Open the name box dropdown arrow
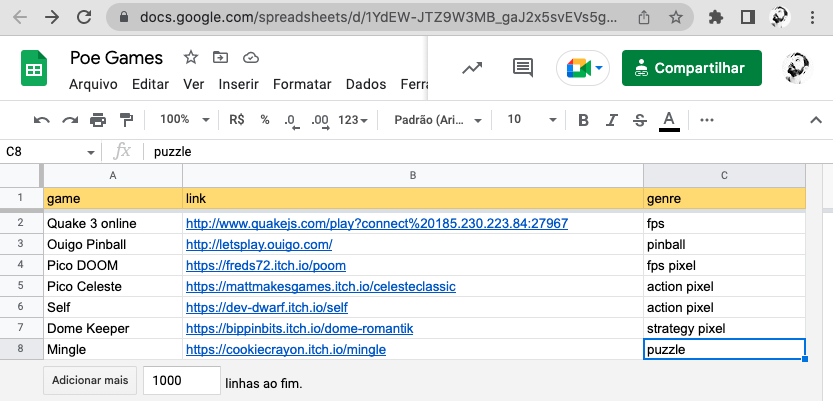833x401 pixels. [91, 153]
